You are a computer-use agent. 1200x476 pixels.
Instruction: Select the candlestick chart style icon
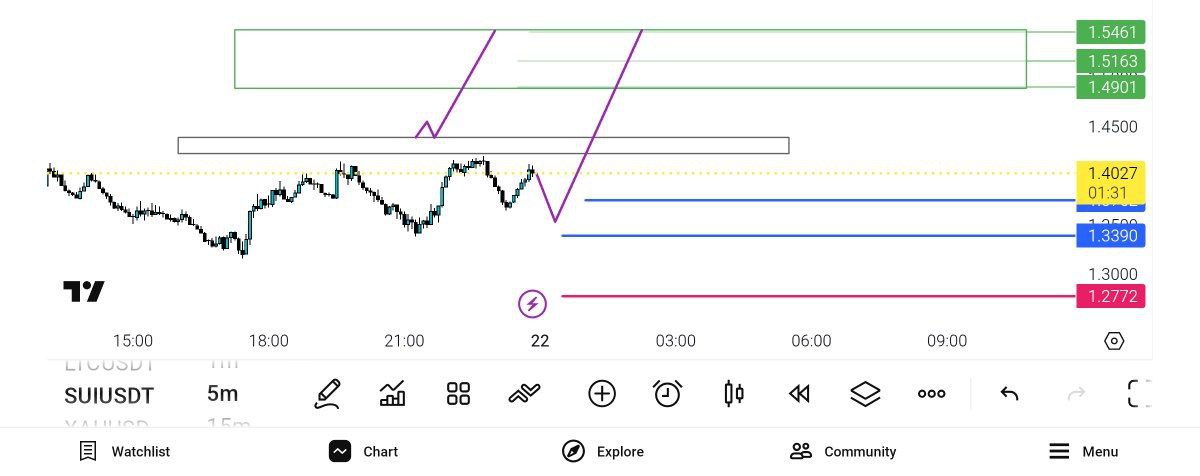point(734,393)
